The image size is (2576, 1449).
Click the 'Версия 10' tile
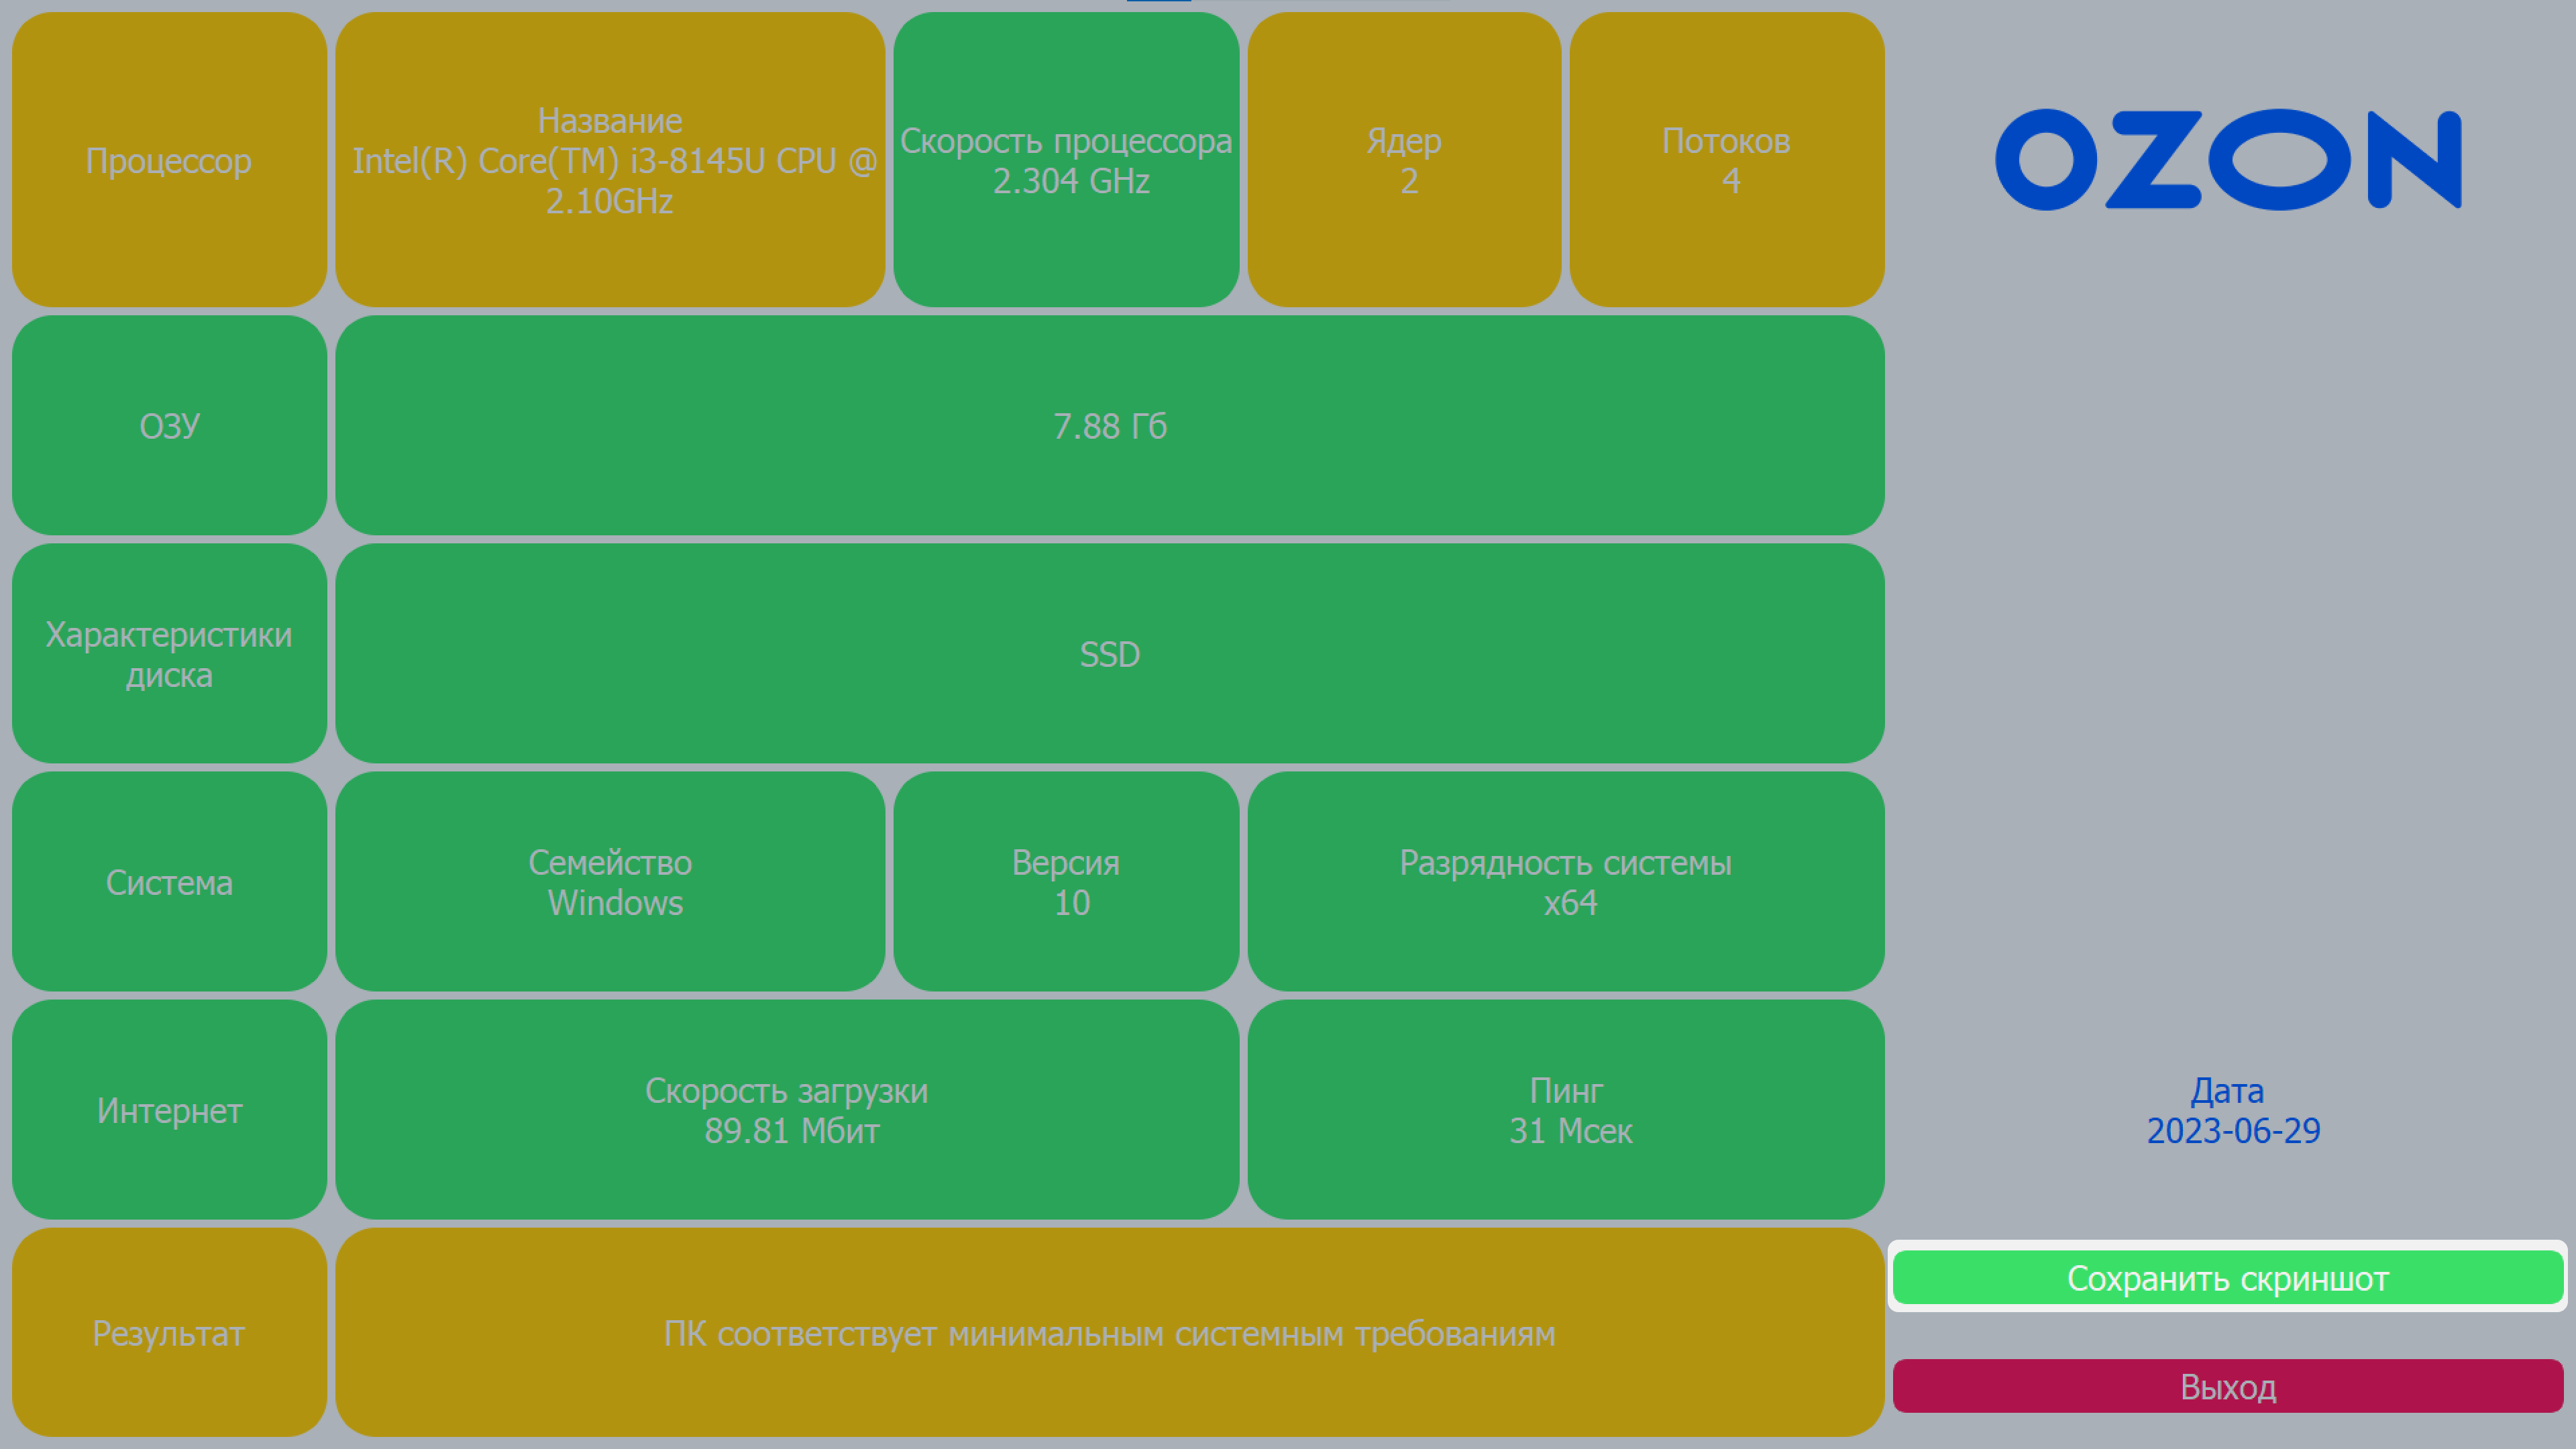pos(1066,881)
